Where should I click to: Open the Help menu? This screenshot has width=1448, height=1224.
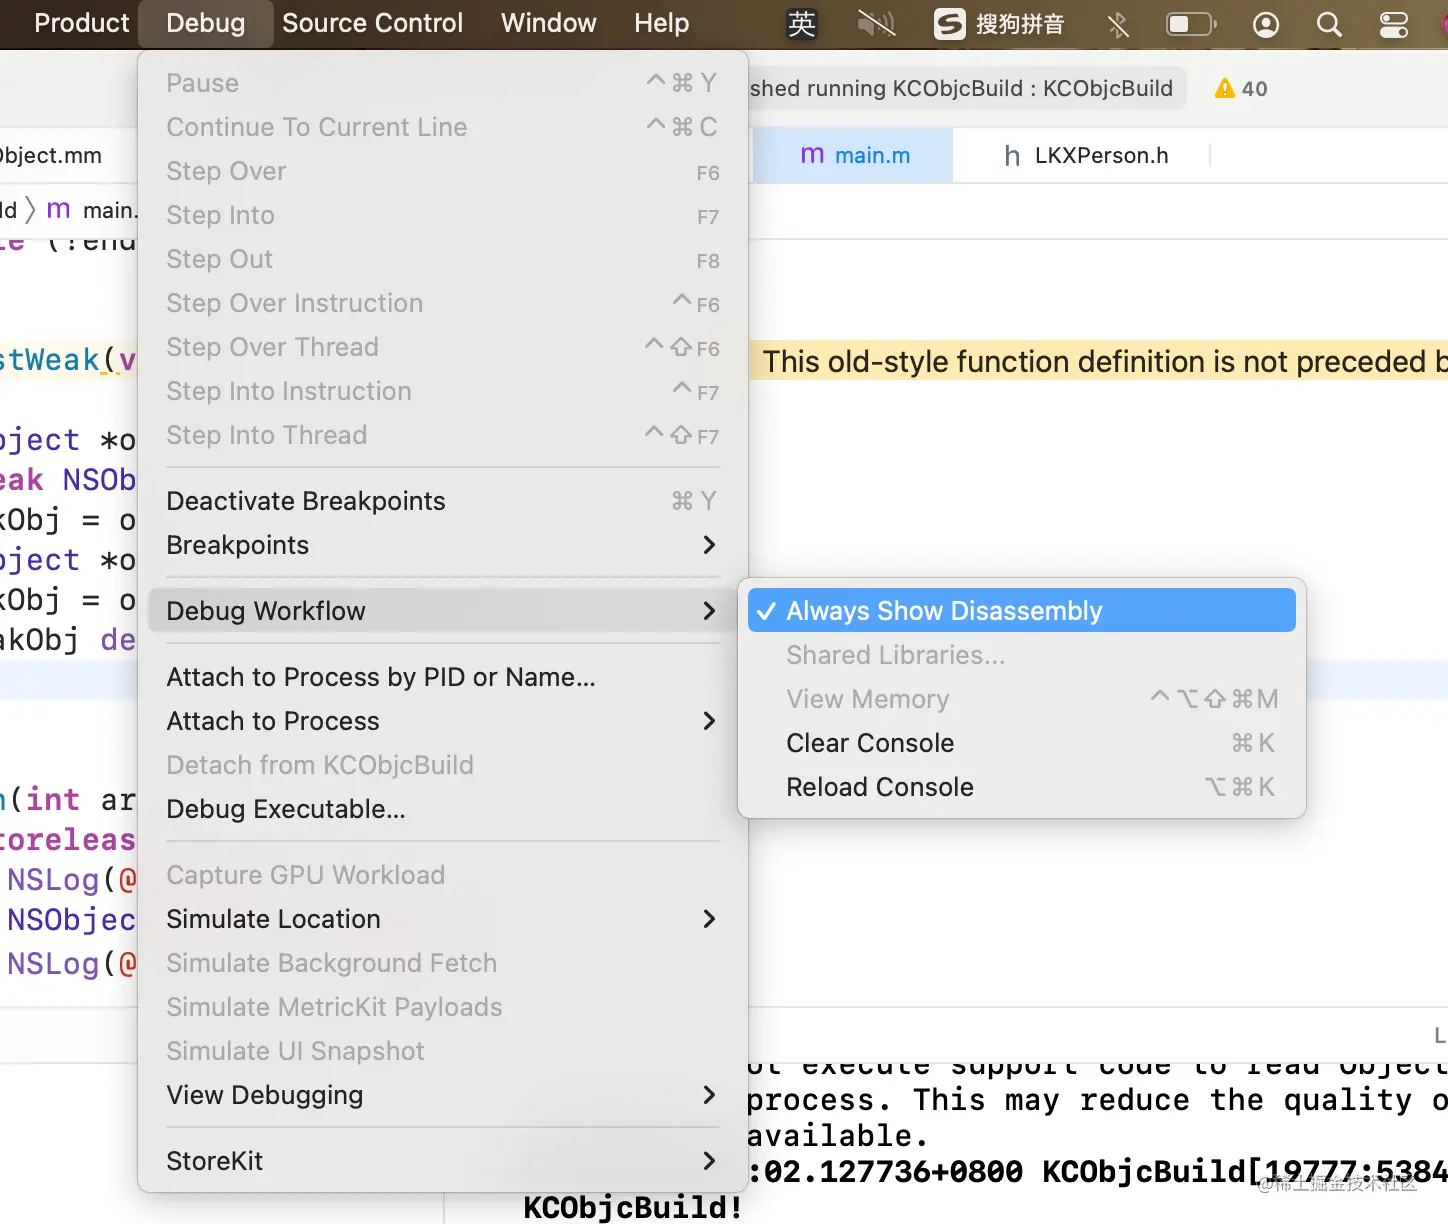(x=661, y=24)
